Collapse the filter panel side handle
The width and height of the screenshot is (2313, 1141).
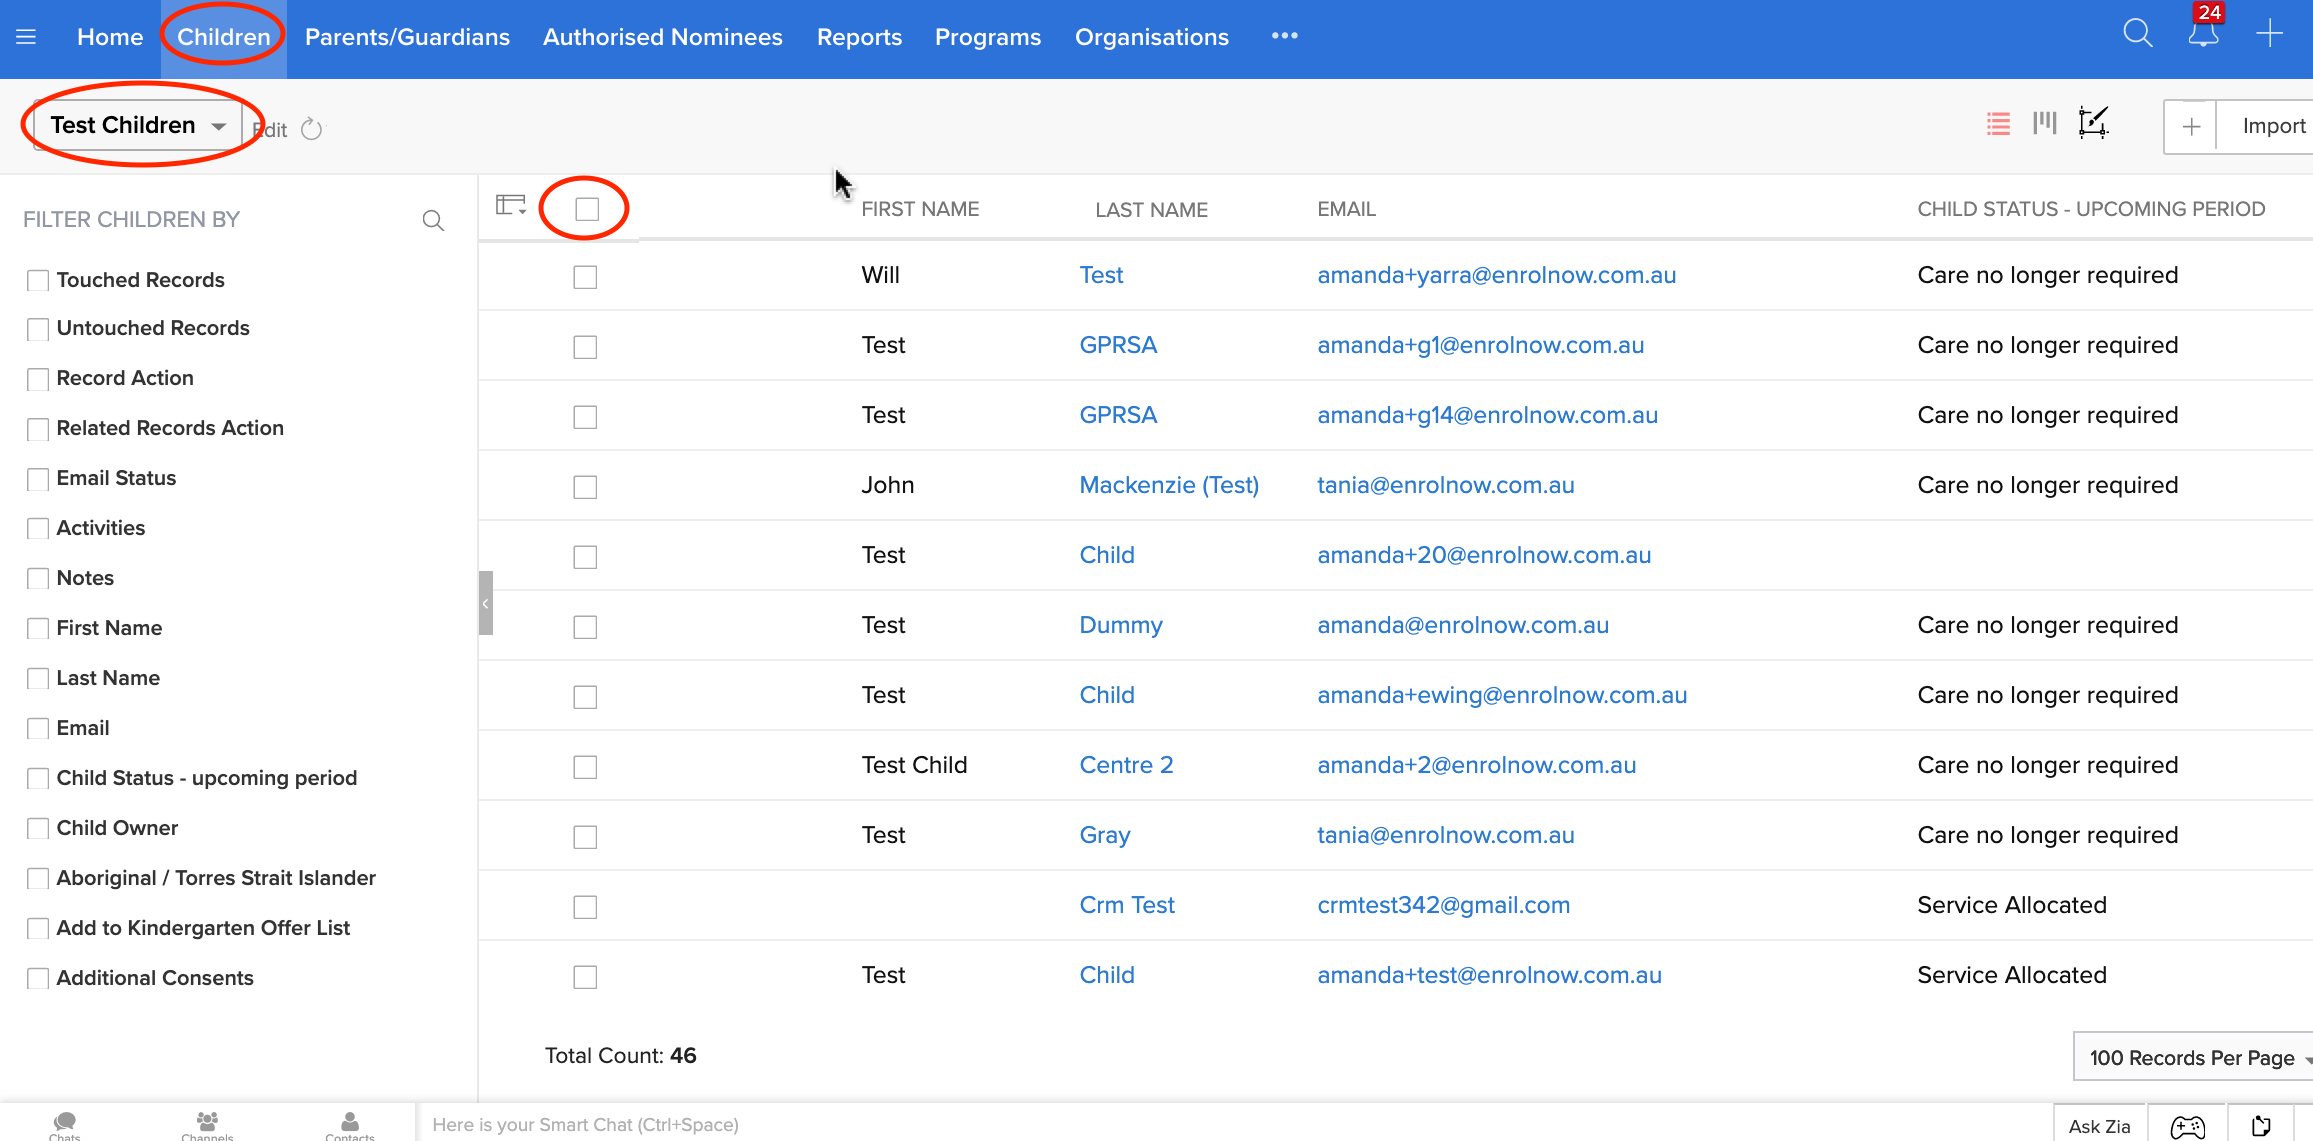485,603
